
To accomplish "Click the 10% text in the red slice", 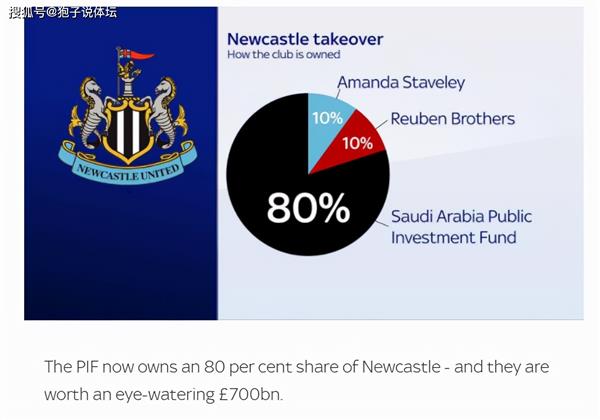I will point(357,143).
